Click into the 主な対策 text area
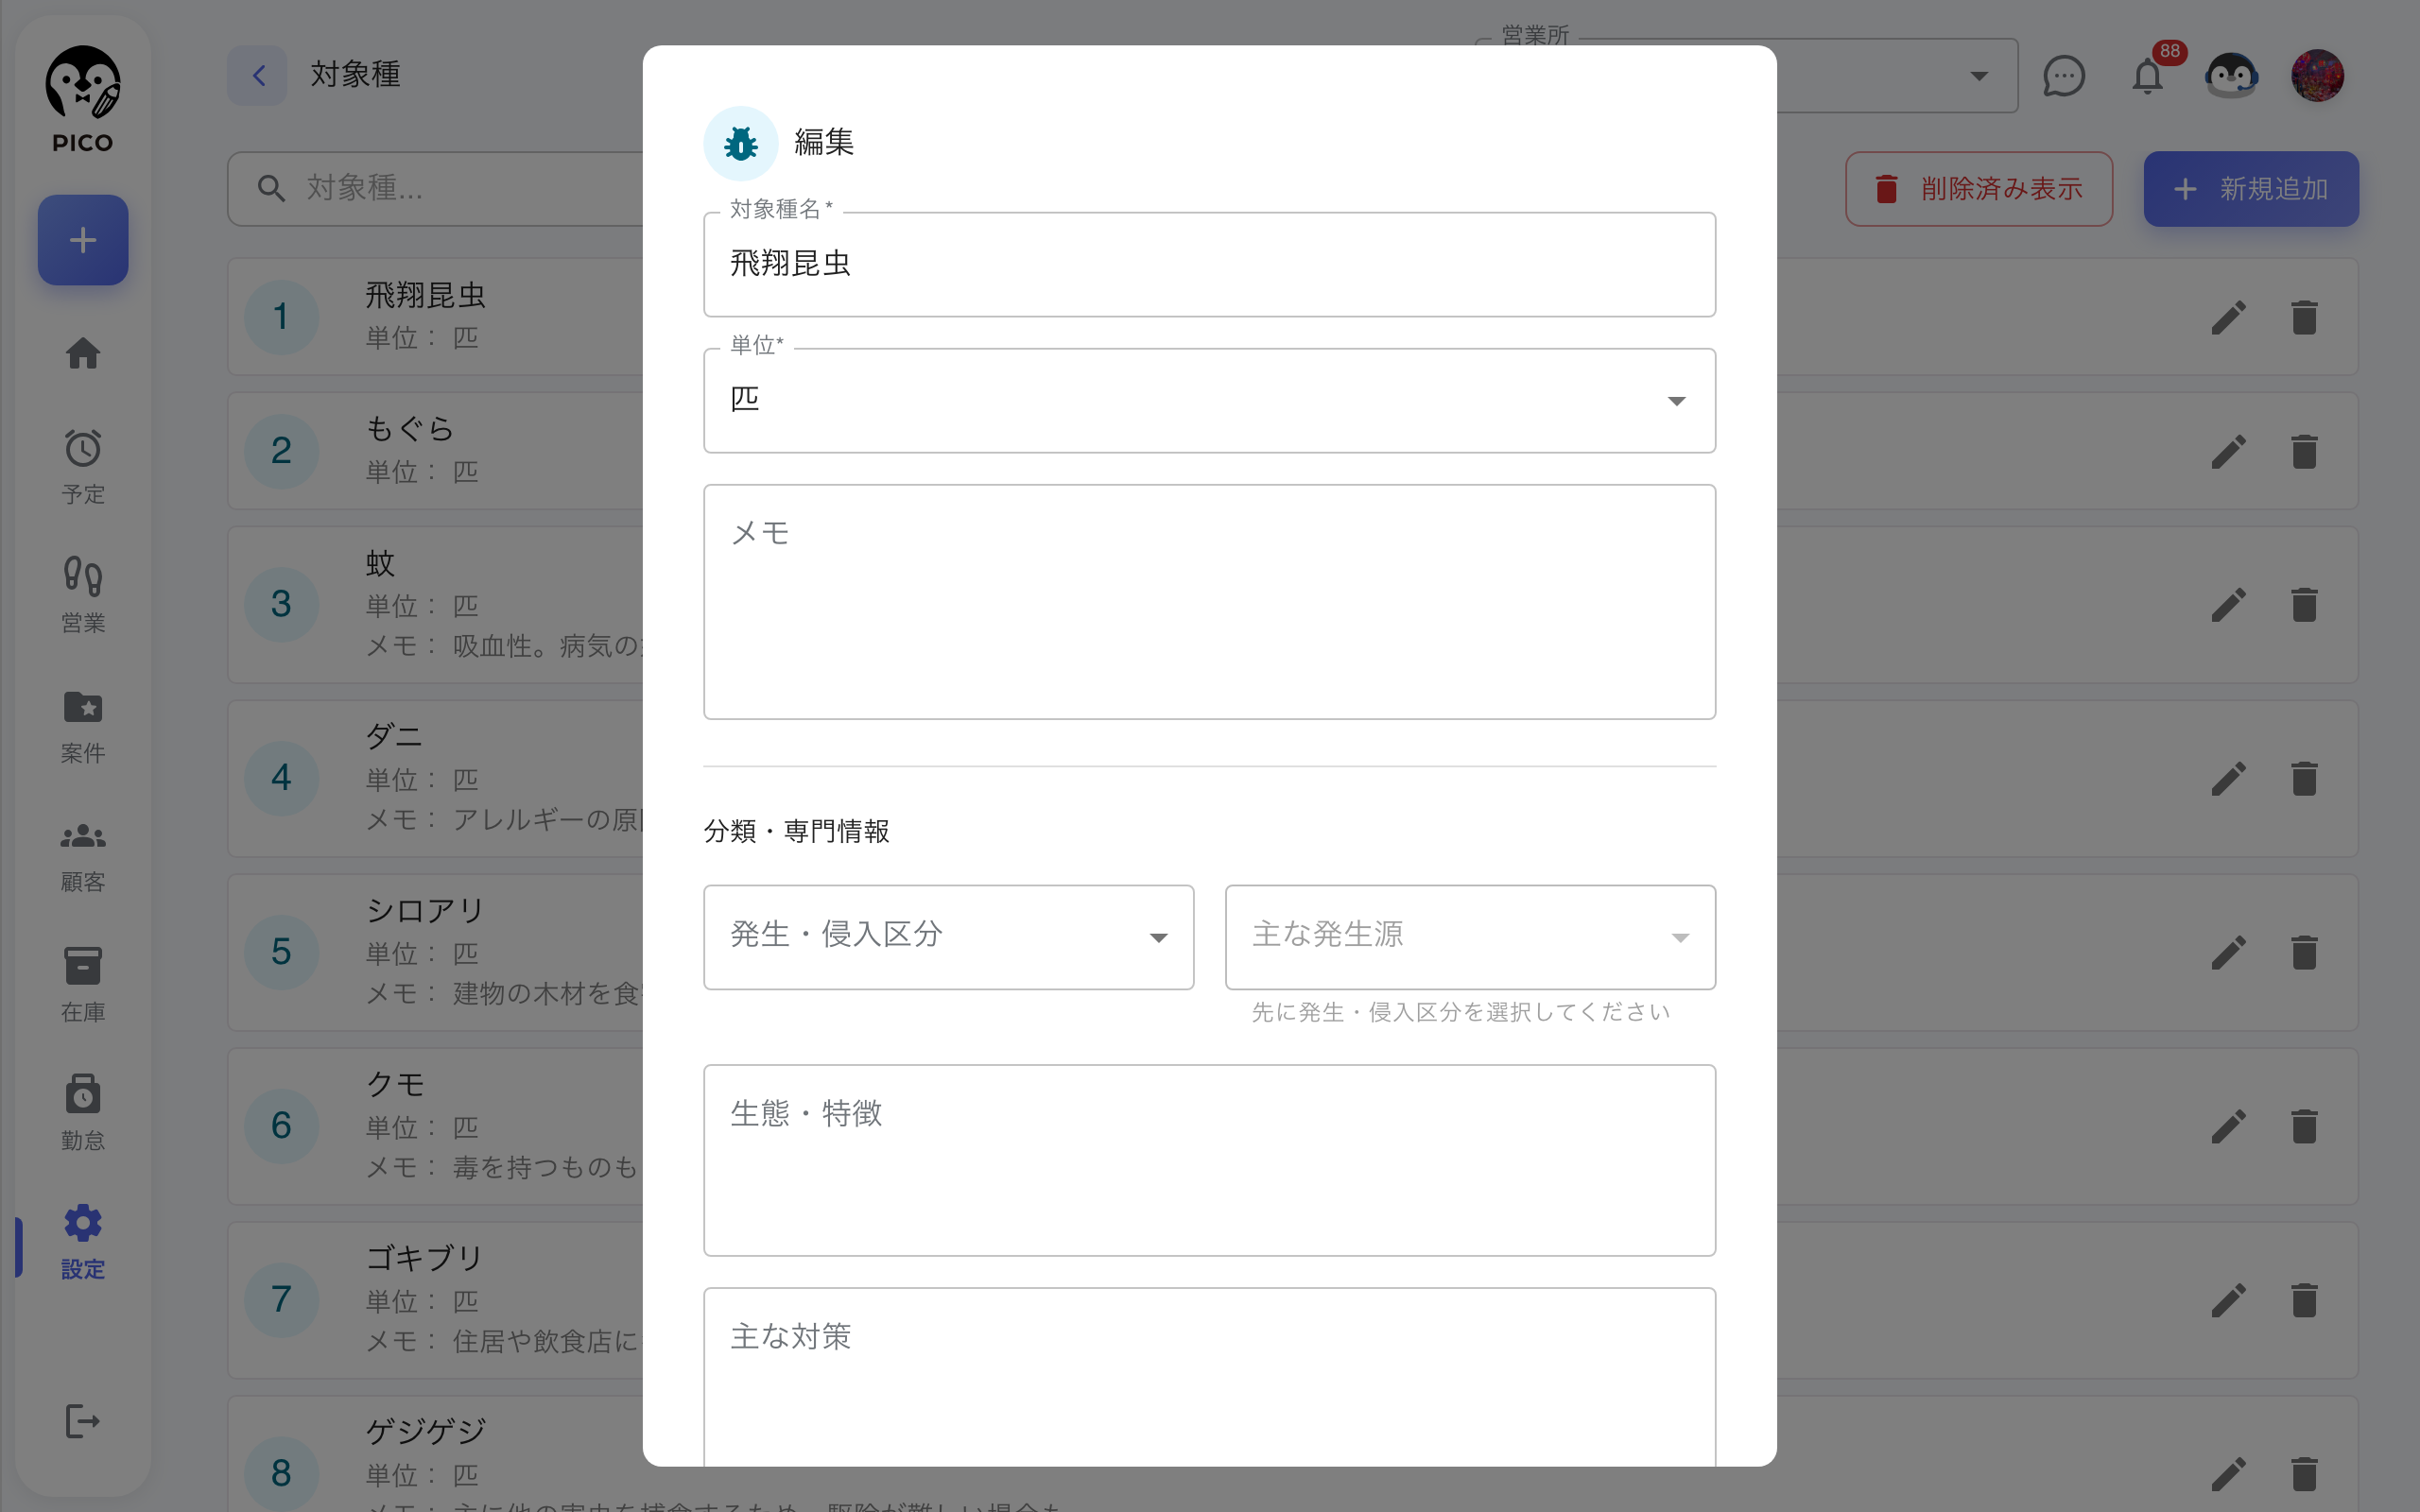The width and height of the screenshot is (2420, 1512). tap(1209, 1377)
